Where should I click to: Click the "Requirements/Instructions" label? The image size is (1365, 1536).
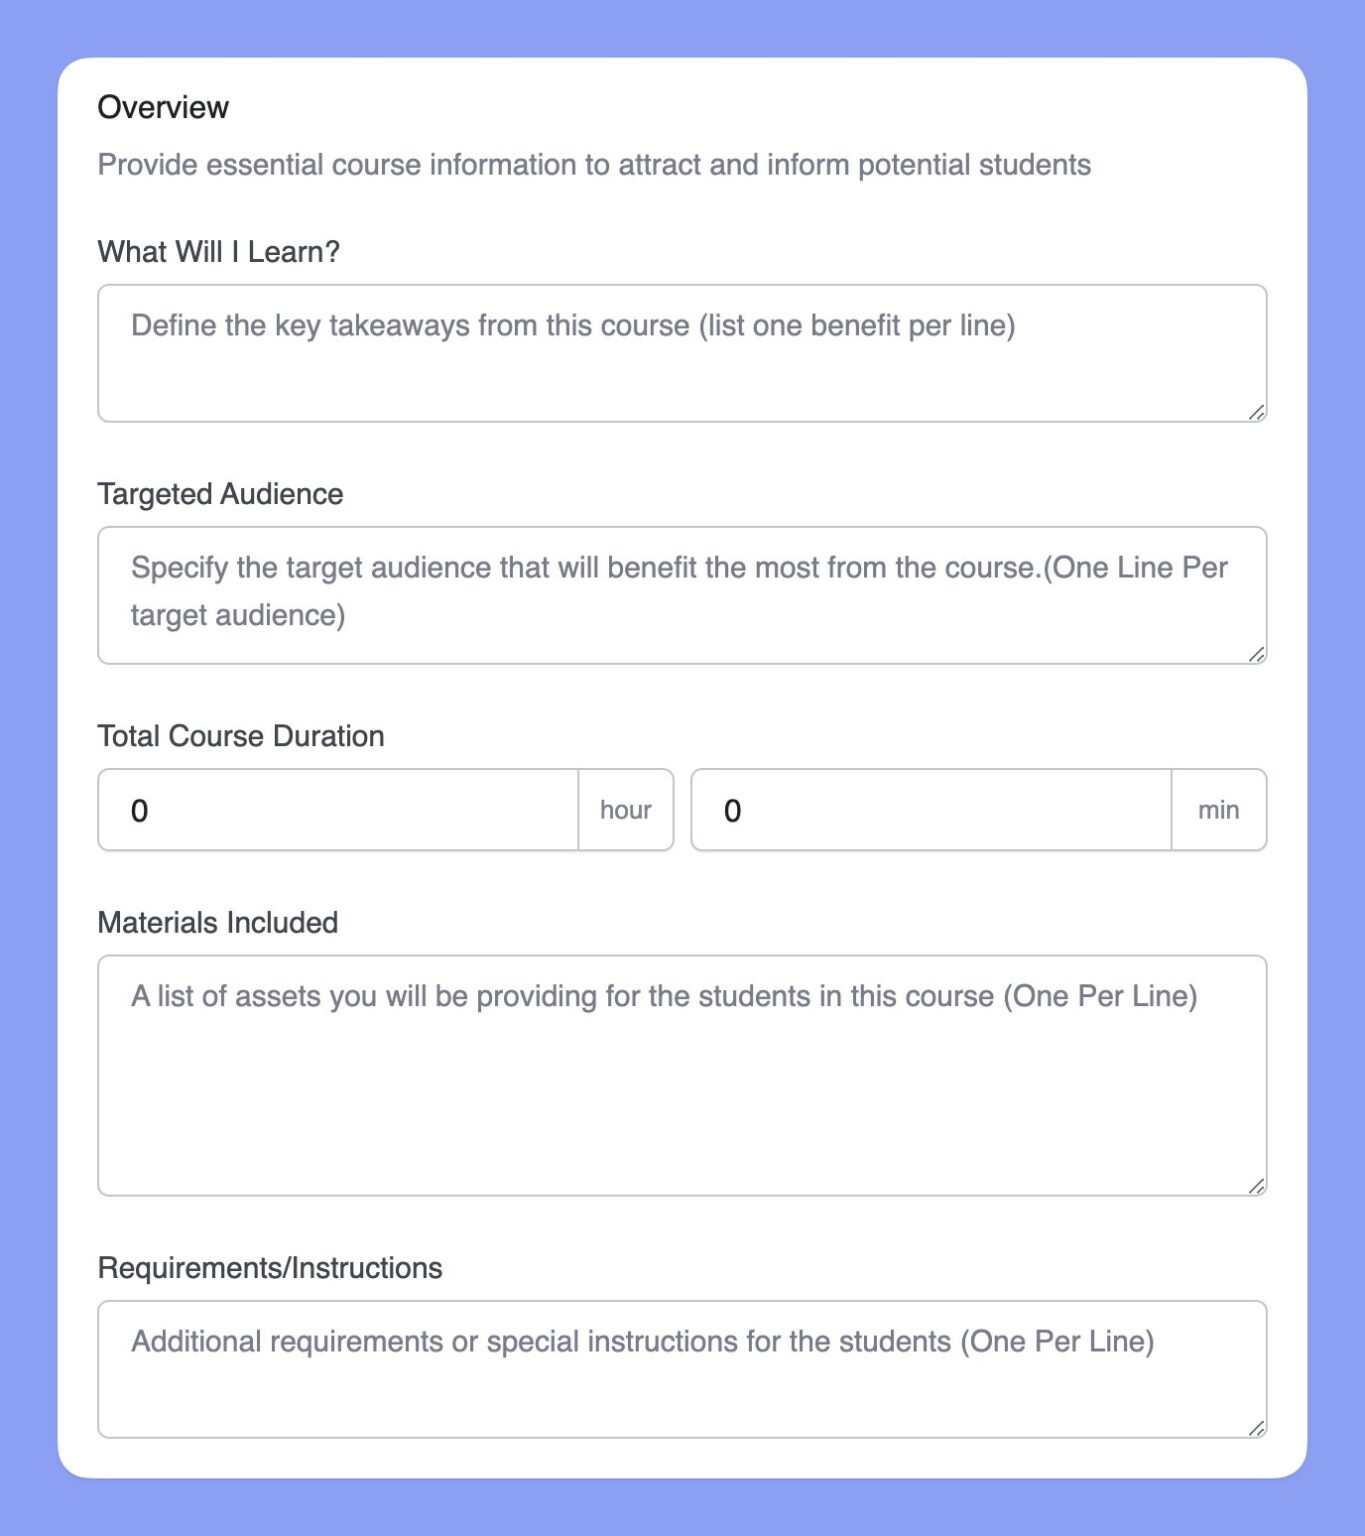click(x=269, y=1267)
